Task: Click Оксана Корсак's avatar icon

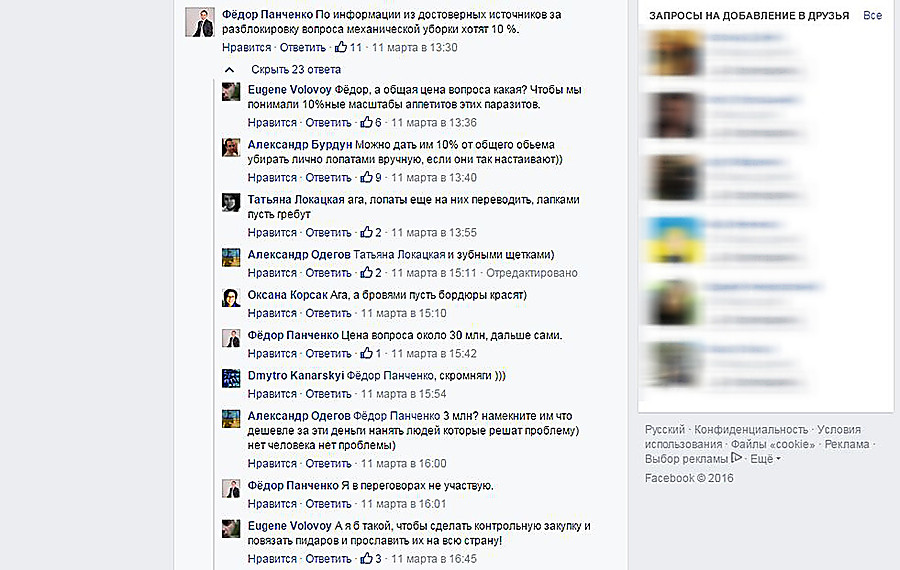Action: click(x=231, y=297)
